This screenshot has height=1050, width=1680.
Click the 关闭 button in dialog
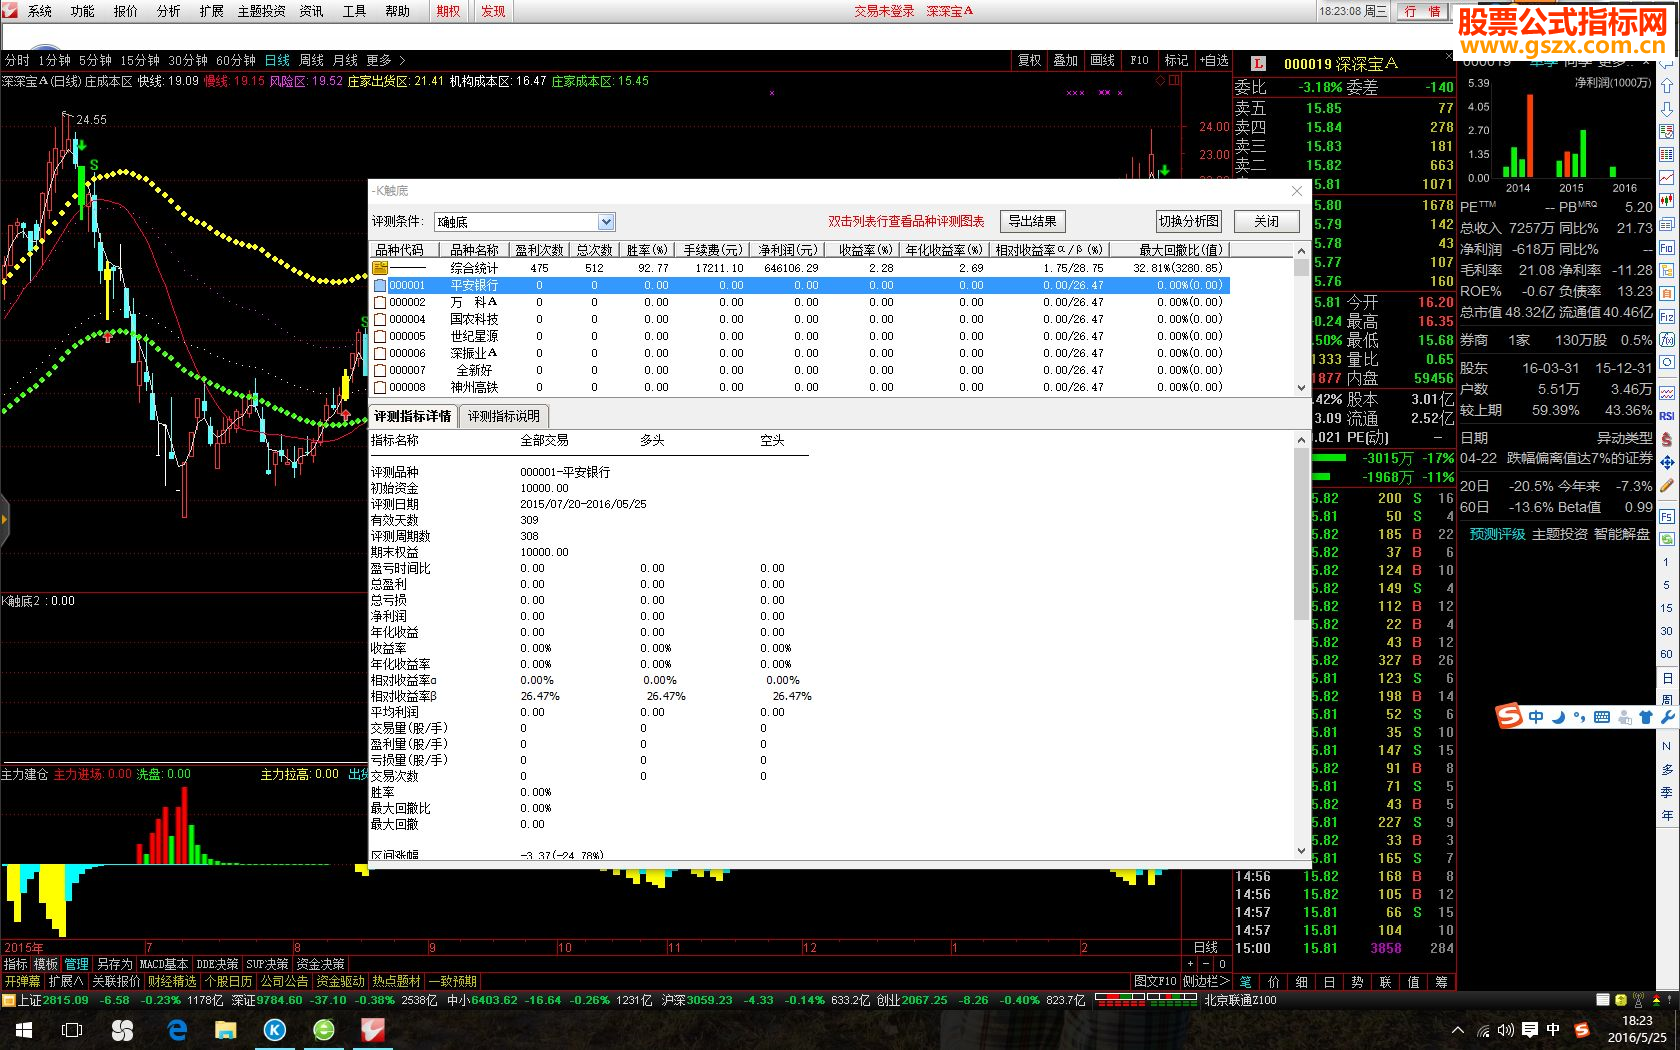point(1267,221)
